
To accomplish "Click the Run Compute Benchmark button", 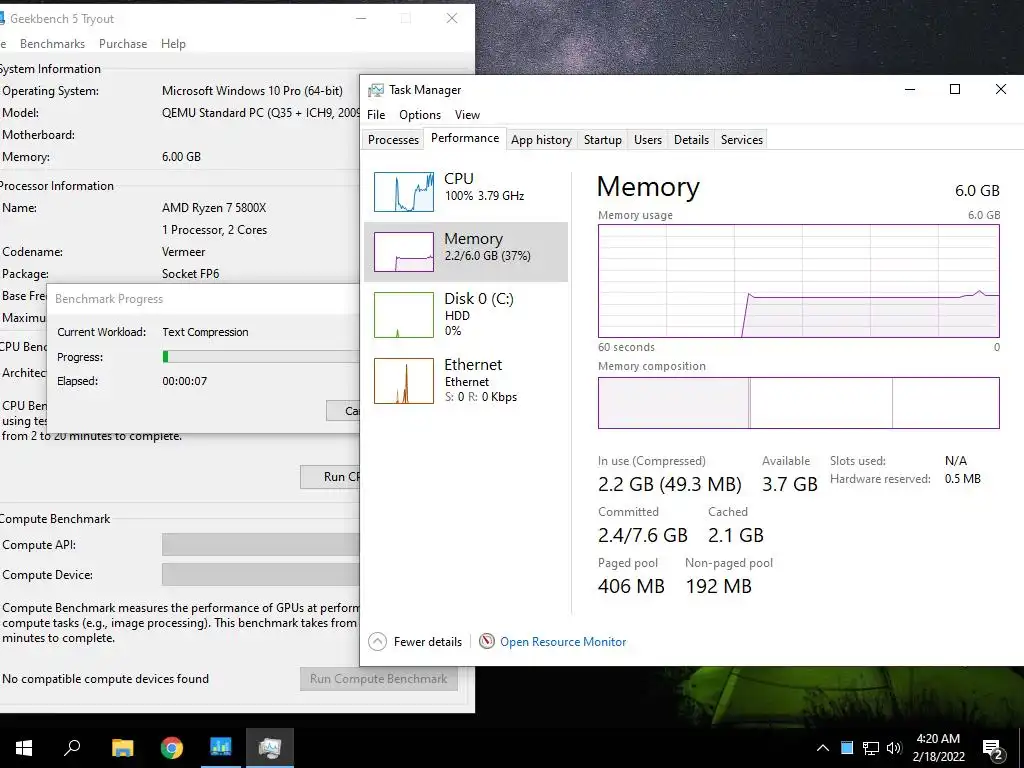I will click(379, 679).
